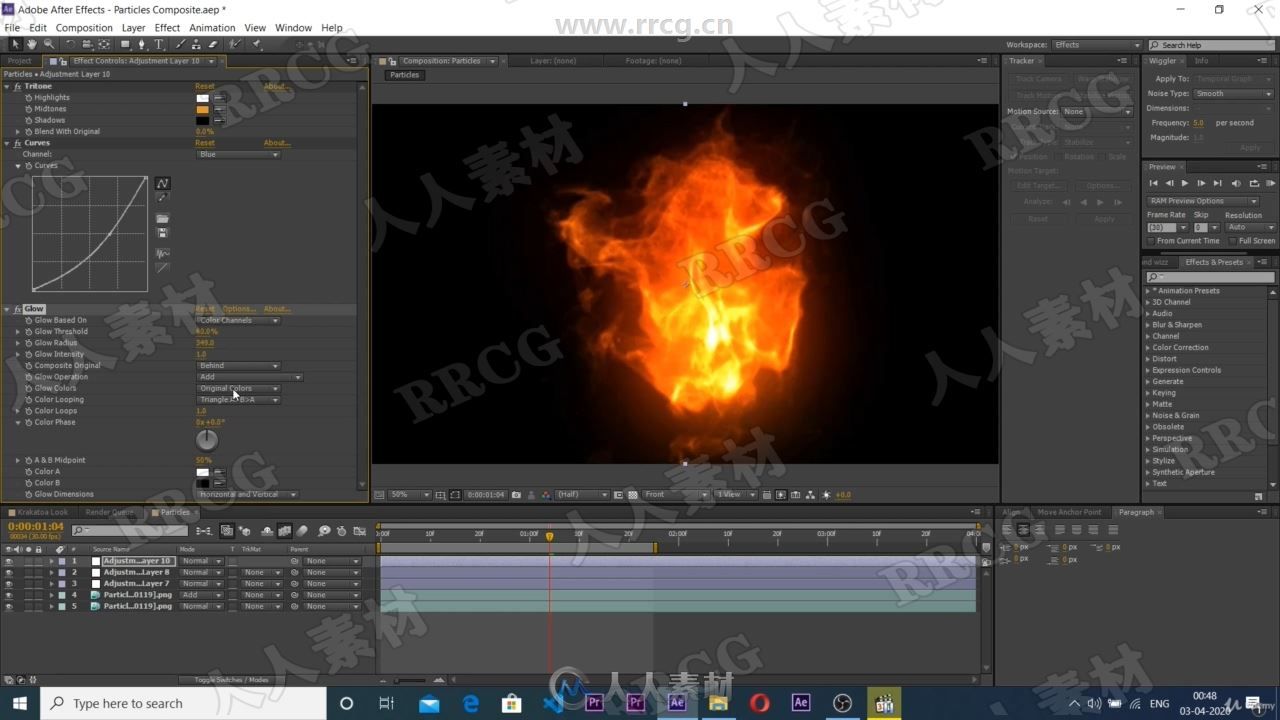Open Glow Dimensions dropdown
The height and width of the screenshot is (720, 1280).
(x=247, y=494)
